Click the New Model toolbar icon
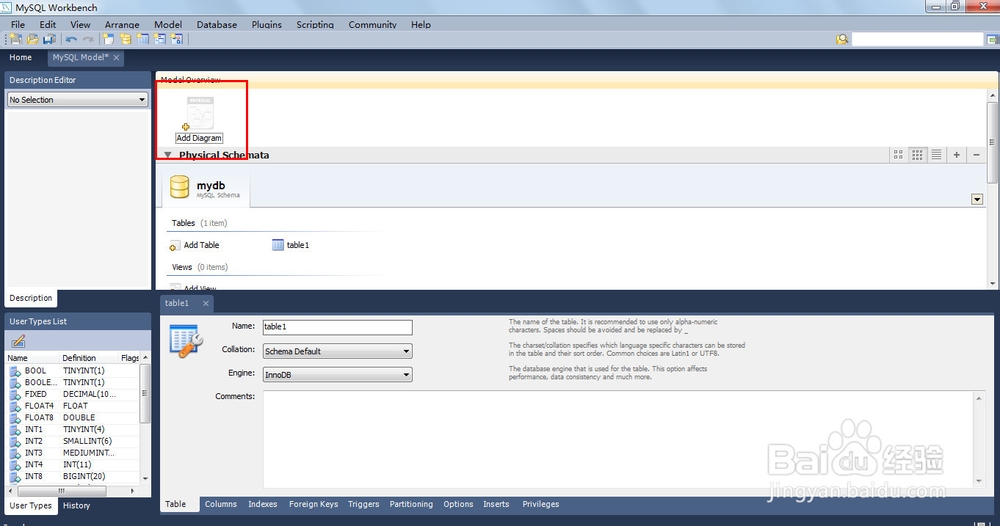1000x526 pixels. 15,39
